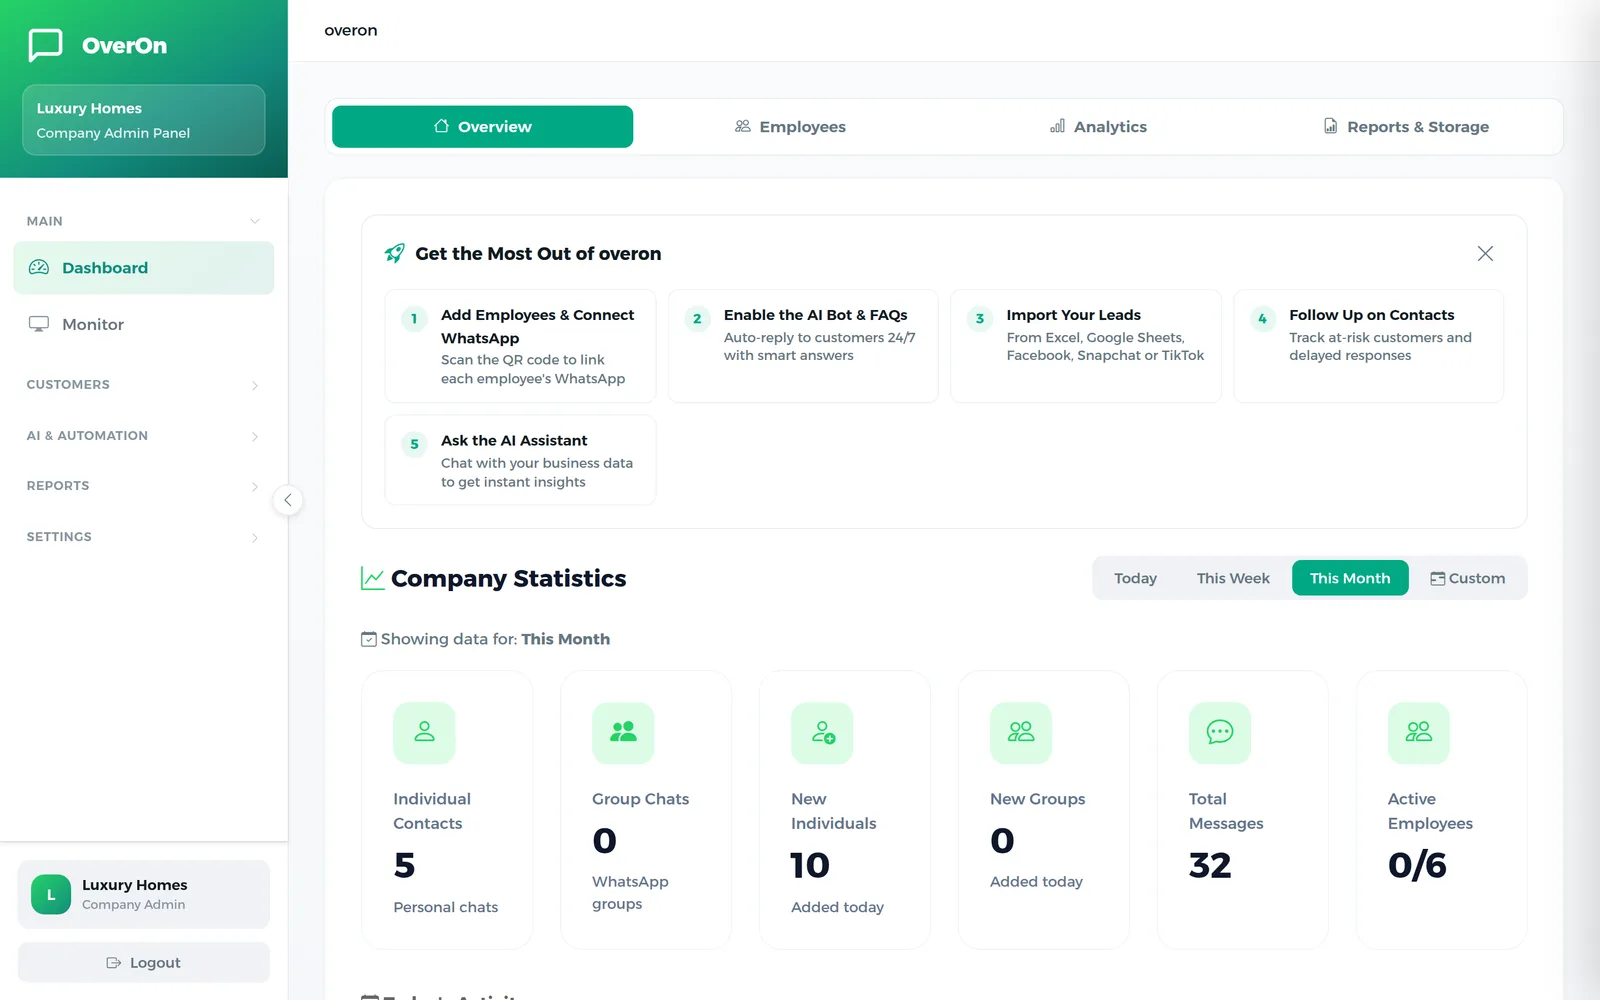Viewport: 1600px width, 1000px height.
Task: Expand the REPORTS sidebar section
Action: 143,486
